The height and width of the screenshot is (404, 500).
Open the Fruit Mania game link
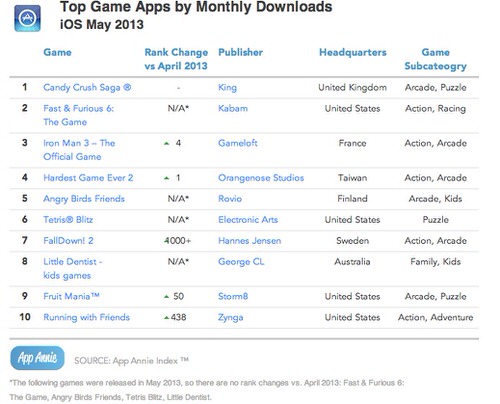point(71,296)
